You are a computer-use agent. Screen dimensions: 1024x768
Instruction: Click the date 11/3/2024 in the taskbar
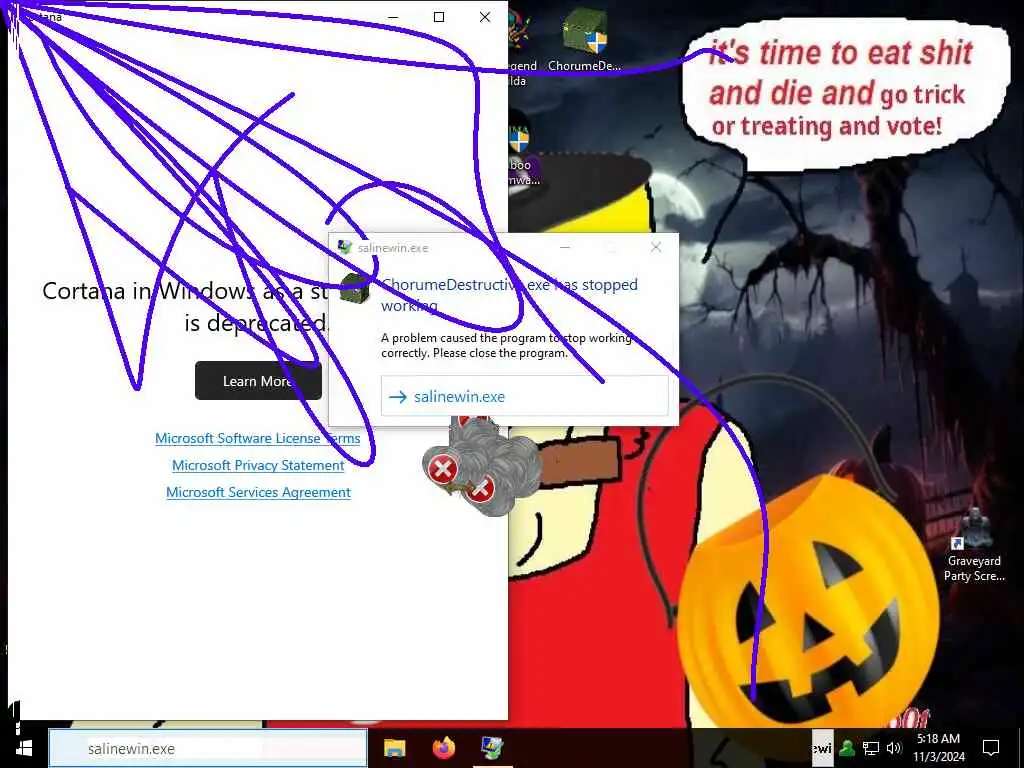point(938,756)
